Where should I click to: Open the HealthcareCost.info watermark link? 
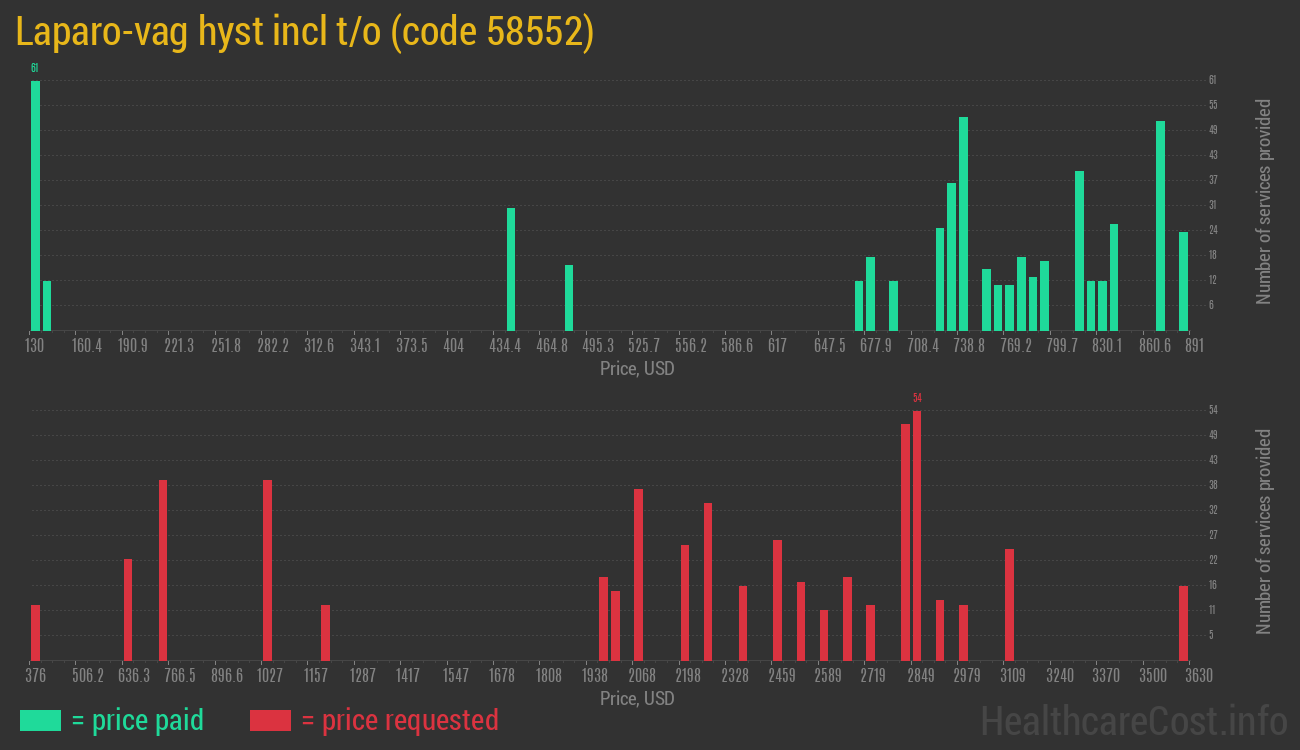click(1133, 720)
